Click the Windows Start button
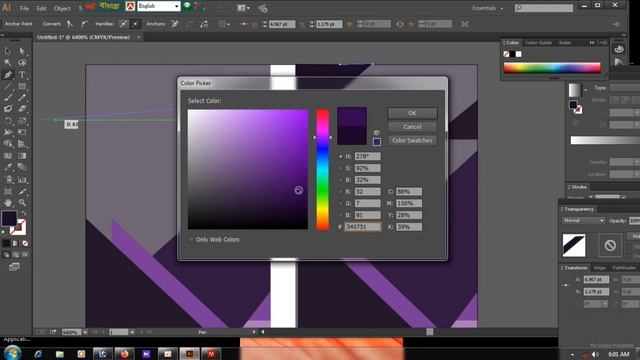This screenshot has height=360, width=640. point(12,352)
